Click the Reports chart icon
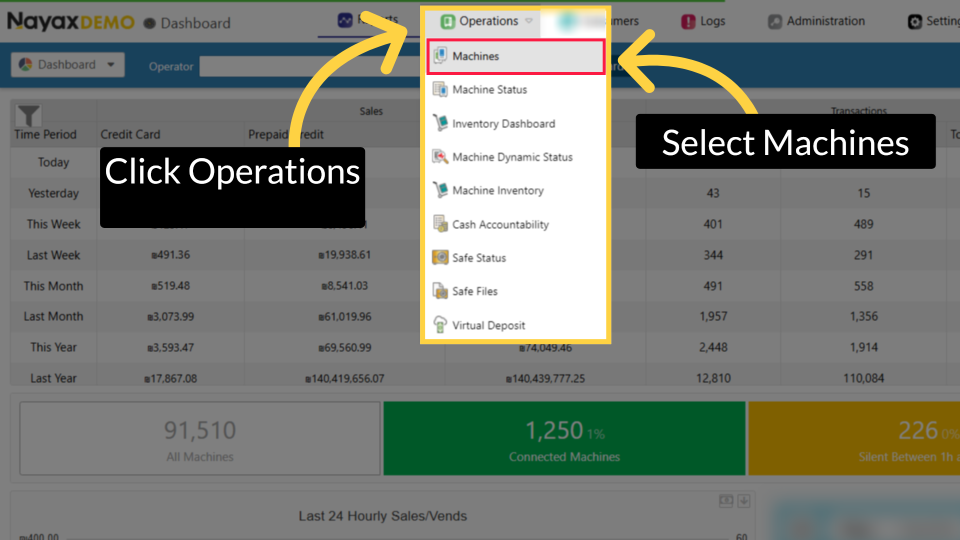Viewport: 960px width, 540px height. pyautogui.click(x=345, y=20)
